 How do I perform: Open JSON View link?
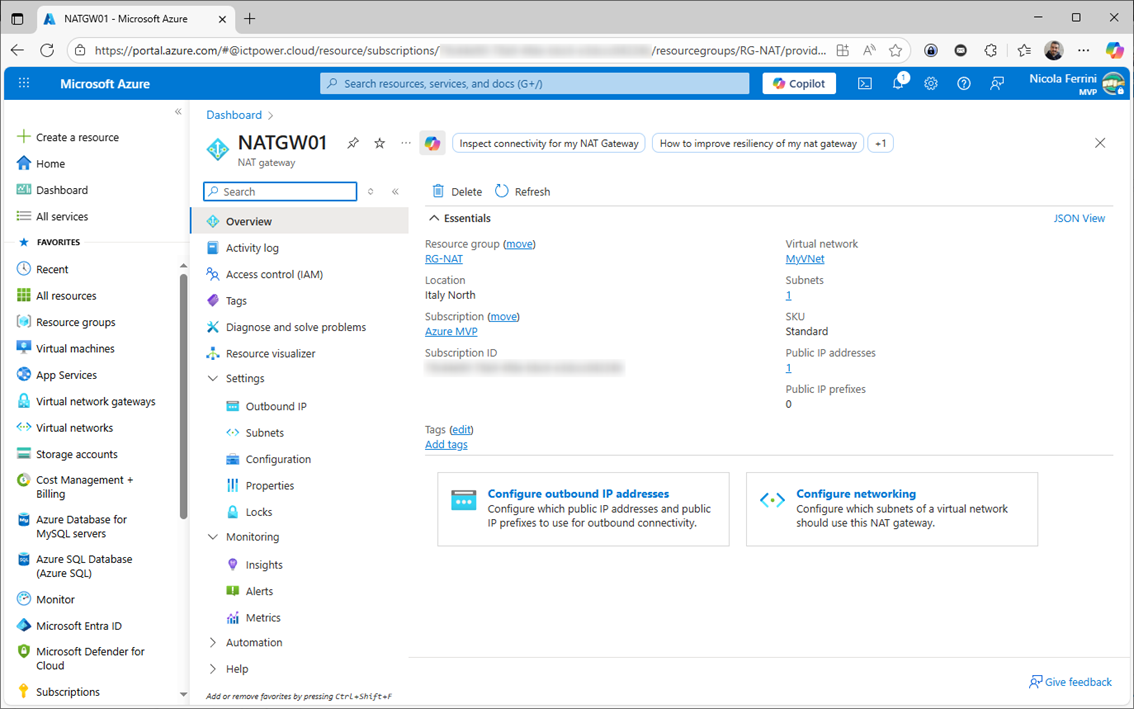tap(1079, 218)
